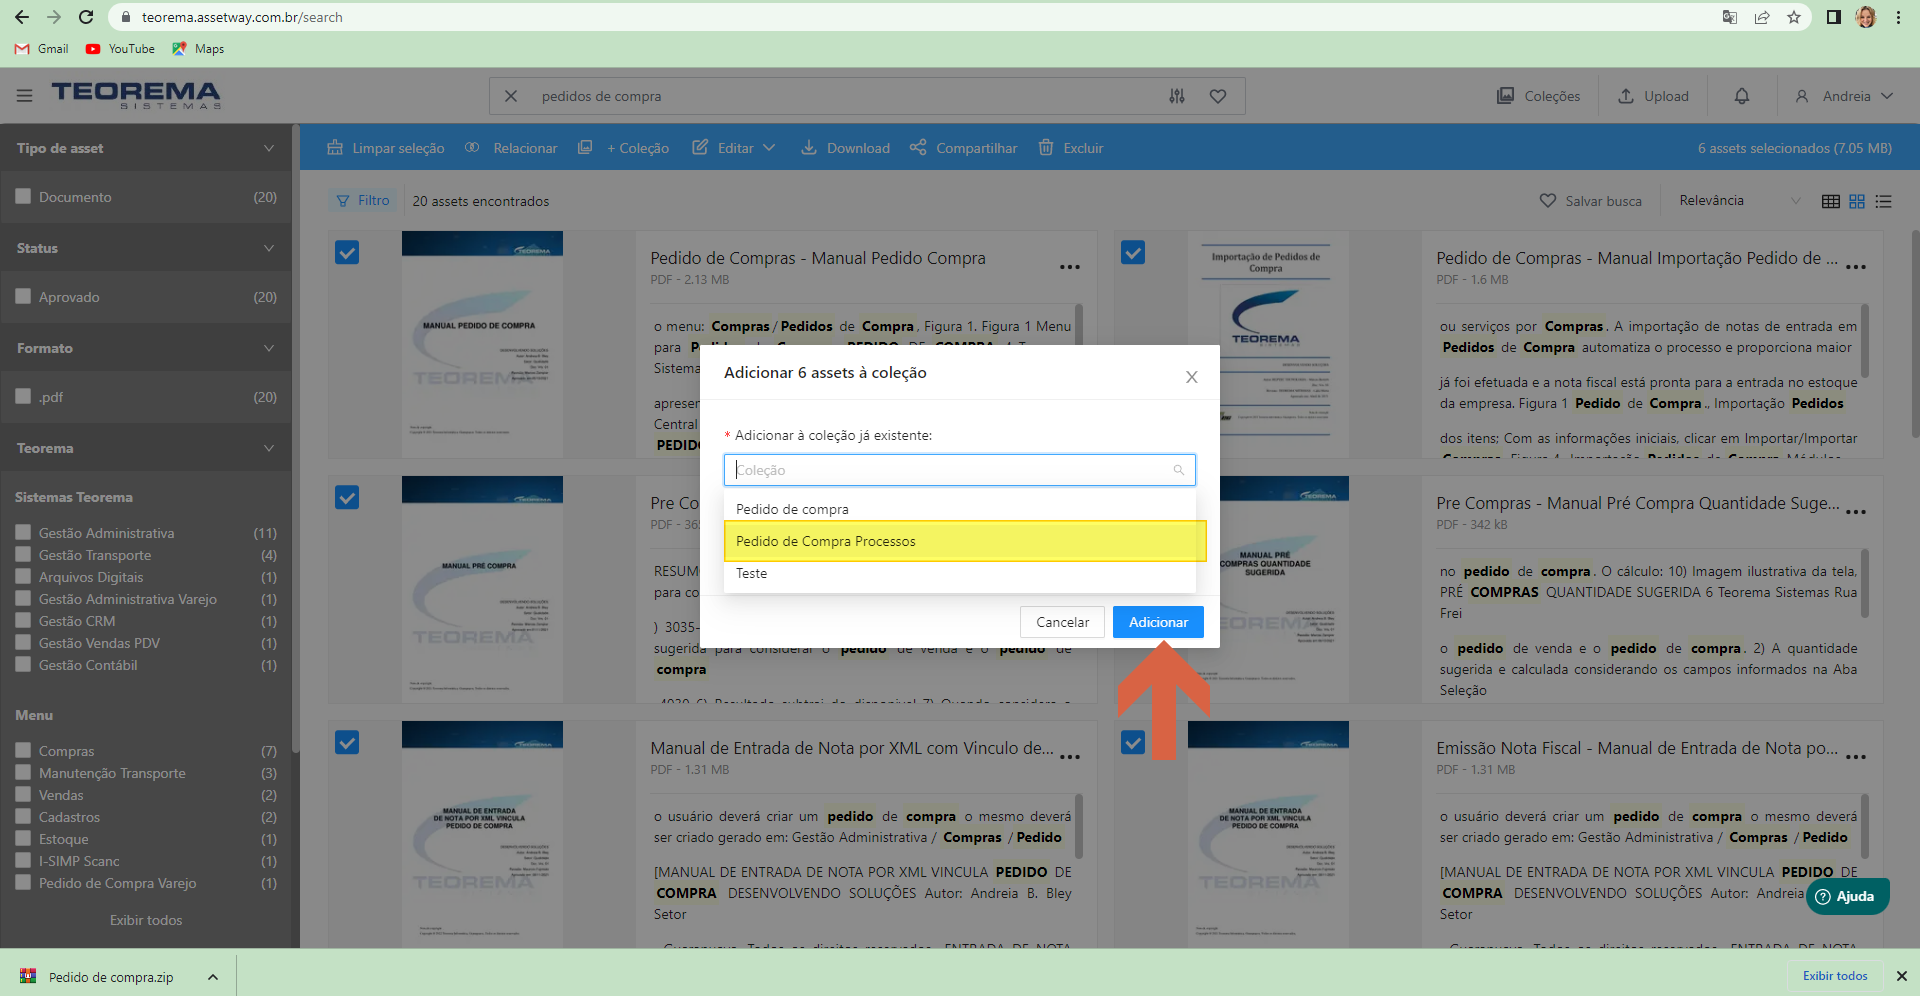Screen dimensions: 1920x996
Task: Click Download in the toolbar
Action: [845, 148]
